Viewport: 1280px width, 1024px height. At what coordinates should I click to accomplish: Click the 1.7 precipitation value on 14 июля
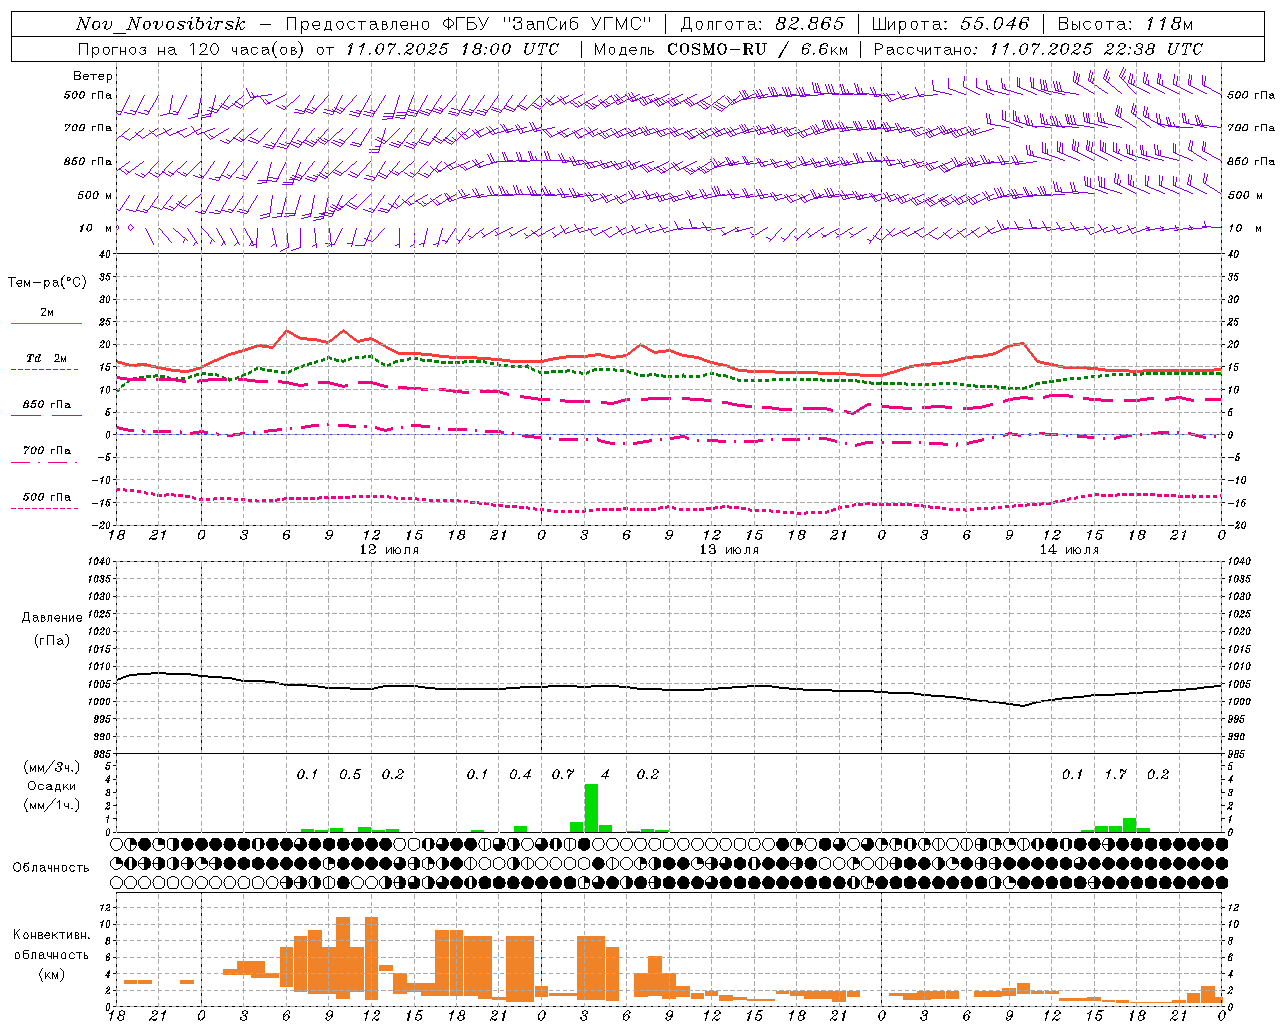1115,775
